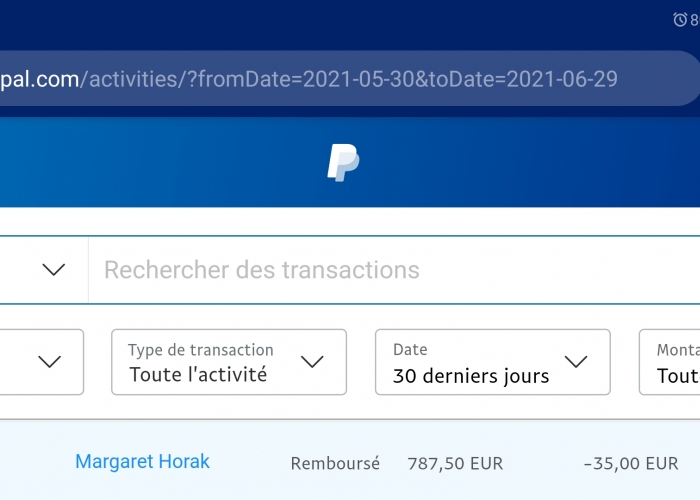The image size is (700, 500).
Task: Open the Date filter dropdown
Action: click(x=493, y=362)
